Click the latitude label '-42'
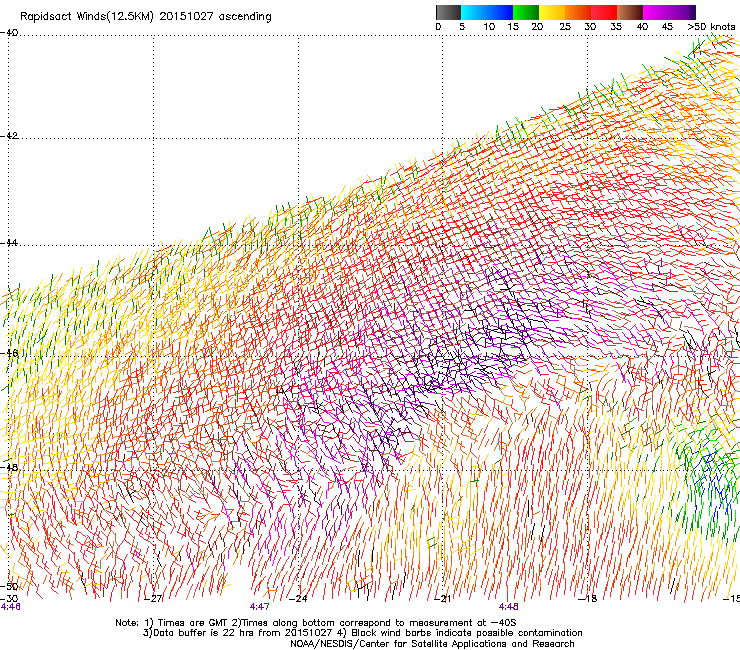This screenshot has height=650, width=740. (9, 136)
